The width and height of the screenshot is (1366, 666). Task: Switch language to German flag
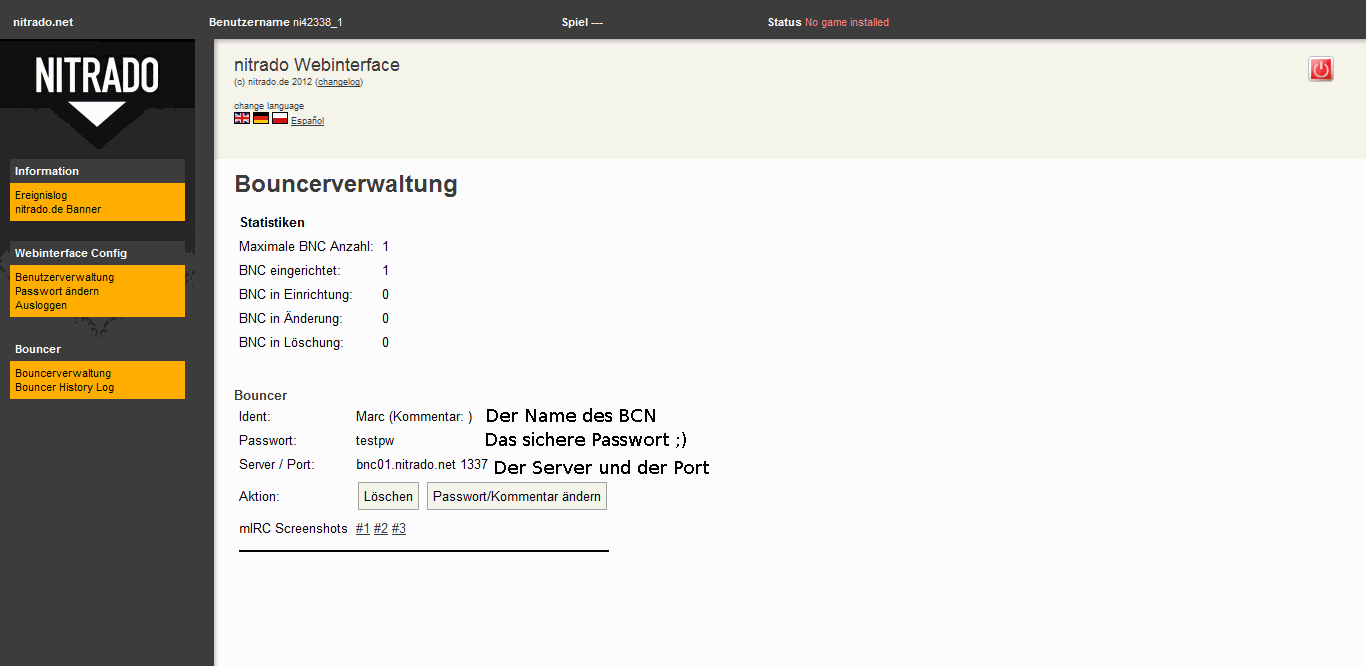pos(261,118)
